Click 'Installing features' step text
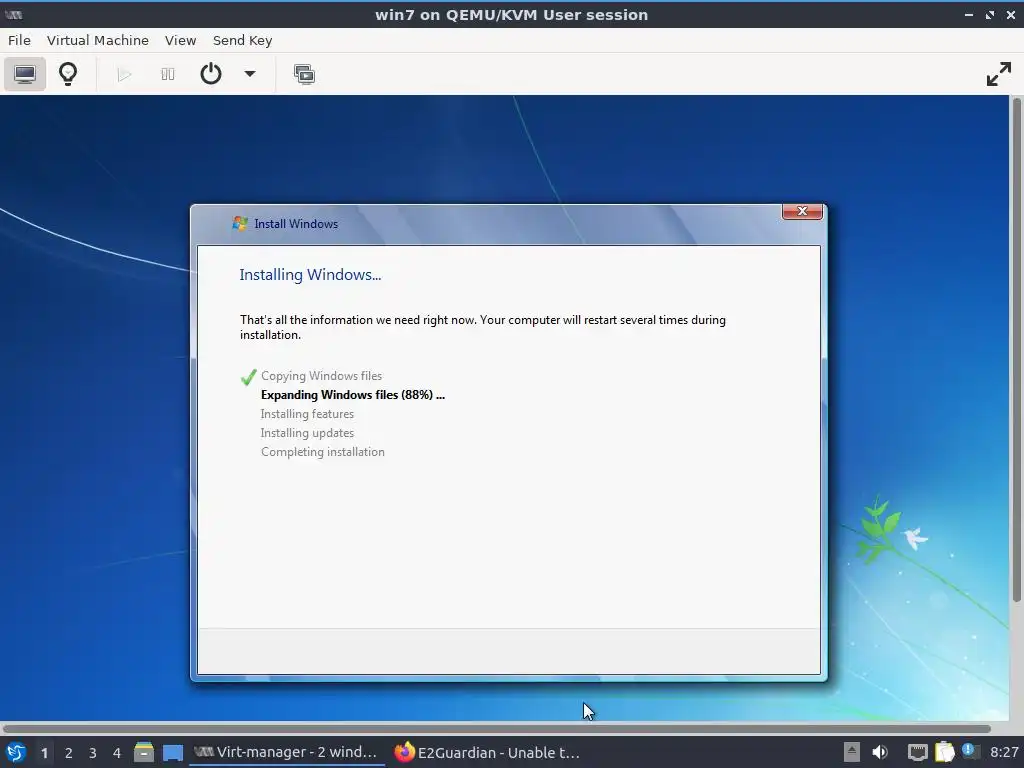The image size is (1024, 768). point(307,414)
